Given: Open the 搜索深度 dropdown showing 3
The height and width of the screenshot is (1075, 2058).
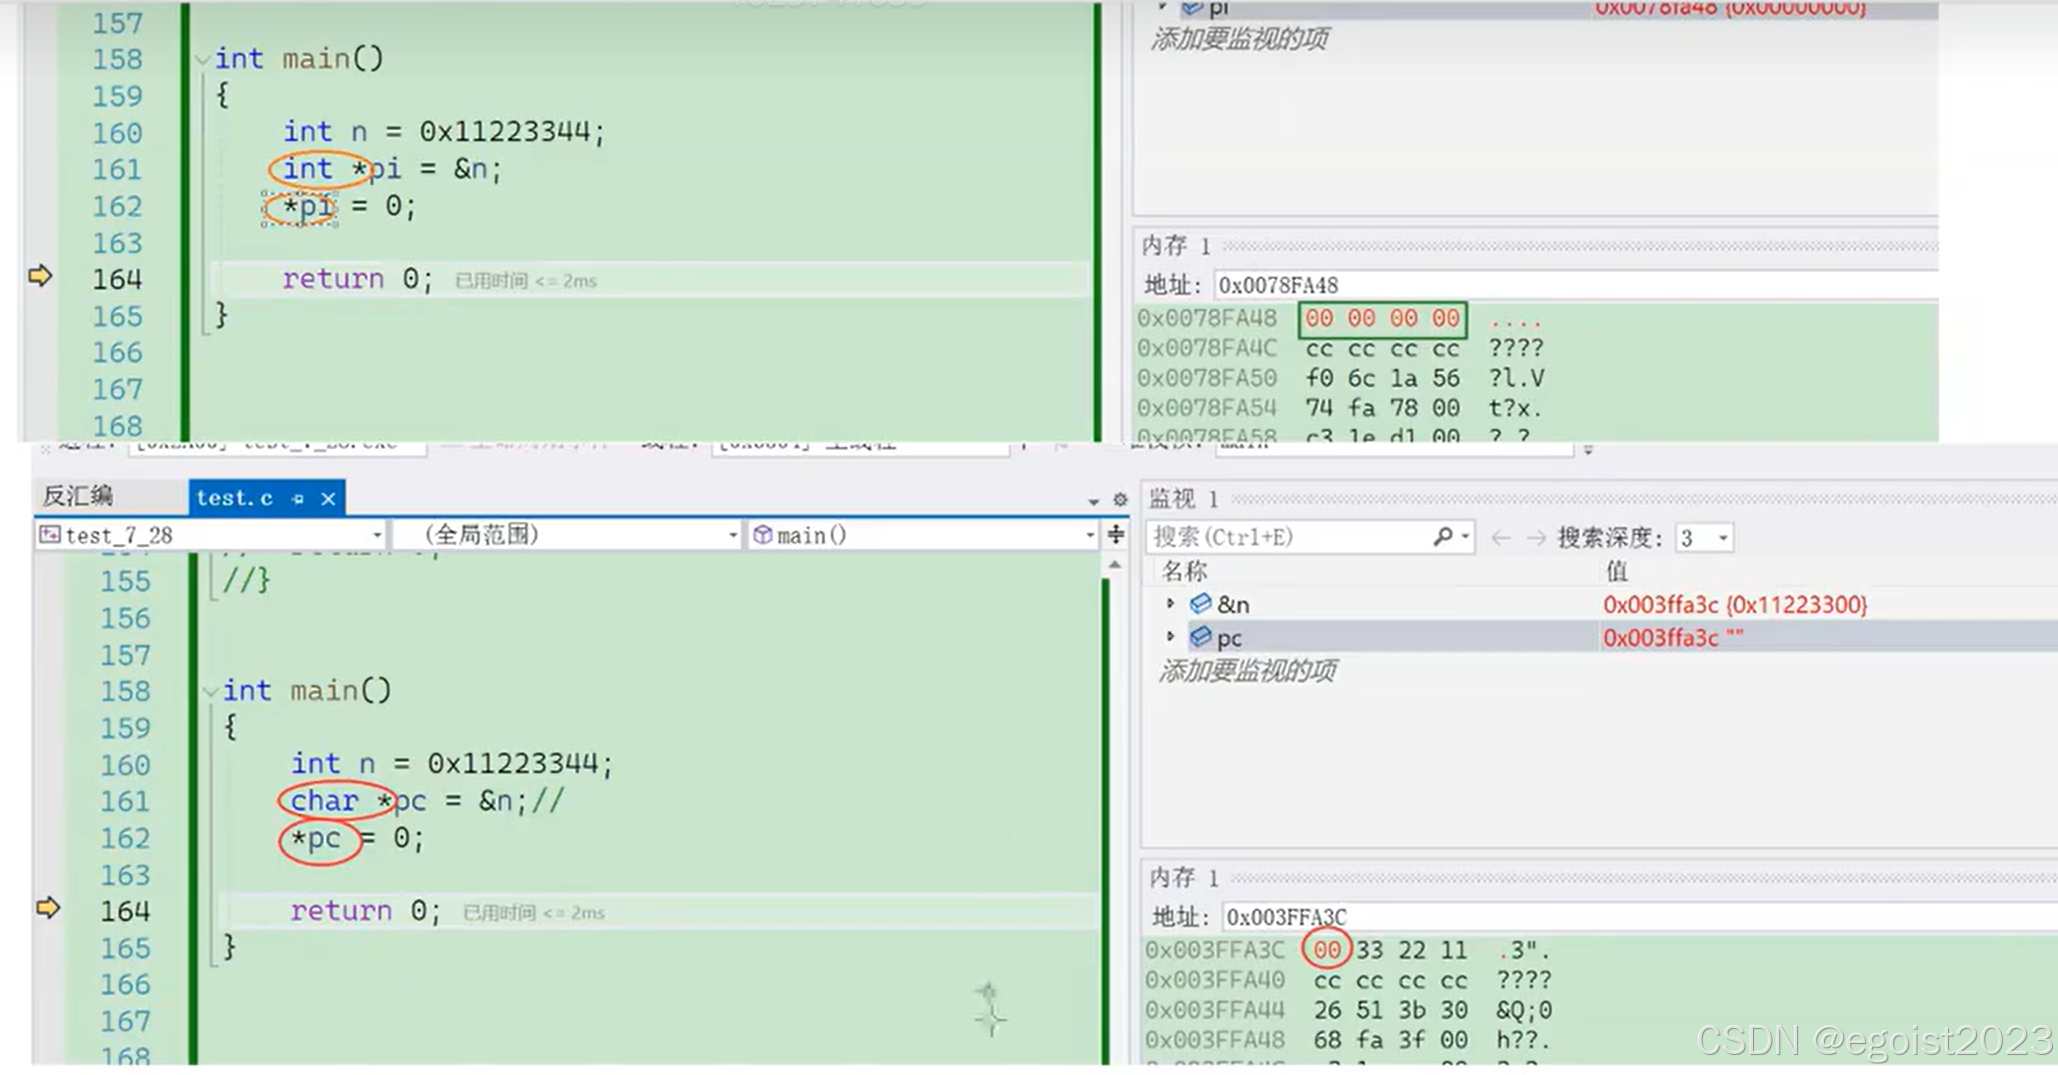Looking at the screenshot, I should [x=1704, y=538].
